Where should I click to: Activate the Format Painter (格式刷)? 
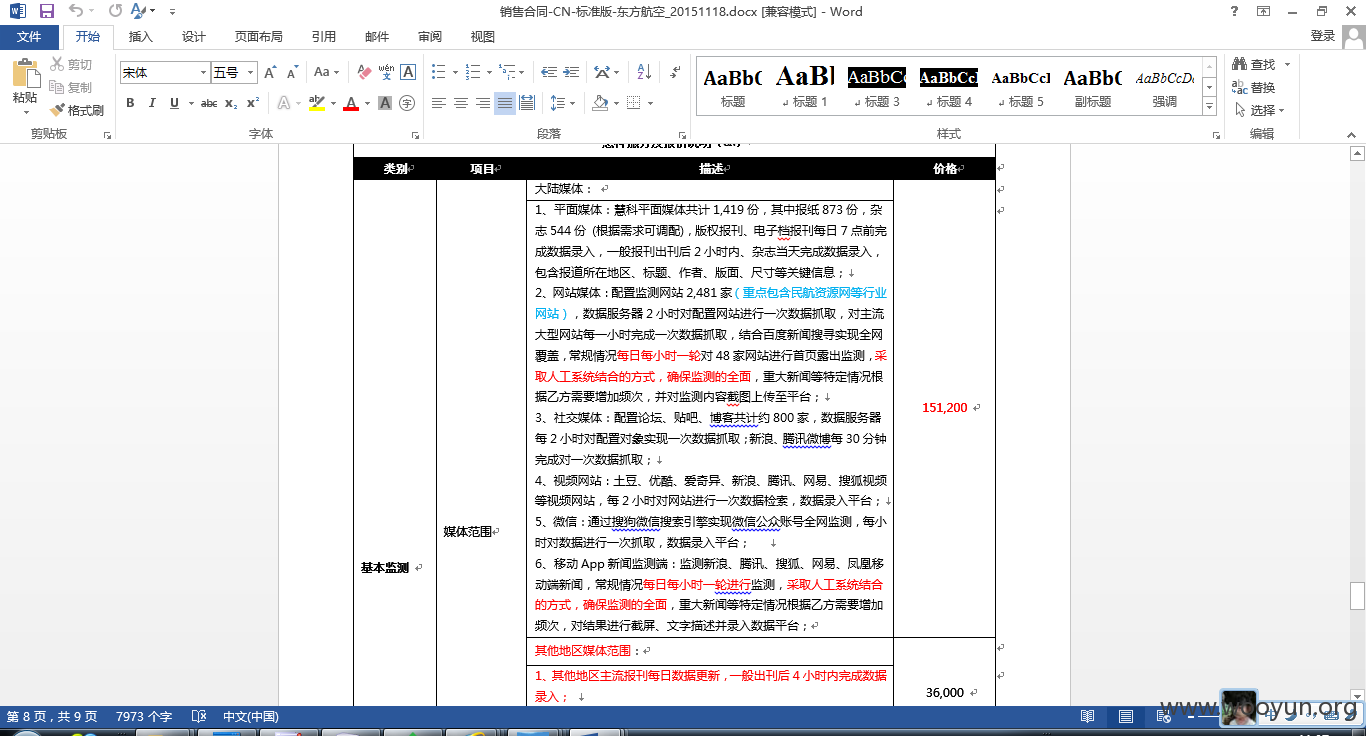(x=77, y=110)
